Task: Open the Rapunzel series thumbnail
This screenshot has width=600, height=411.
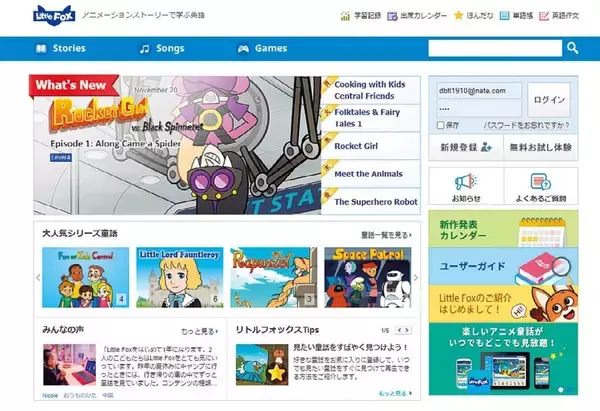Action: click(x=274, y=277)
